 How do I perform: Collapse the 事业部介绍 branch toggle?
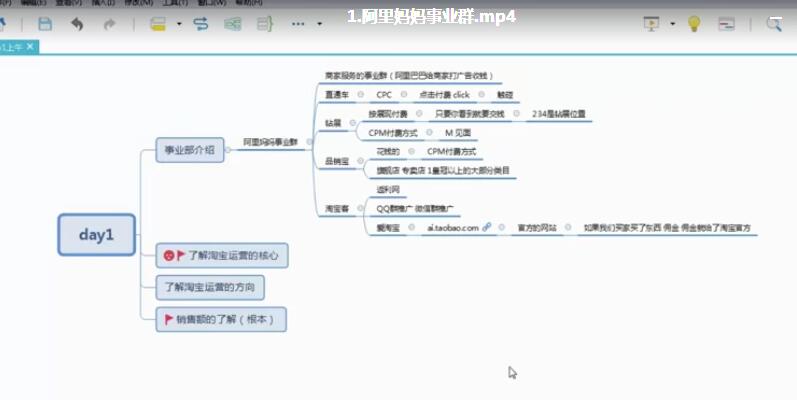click(229, 149)
